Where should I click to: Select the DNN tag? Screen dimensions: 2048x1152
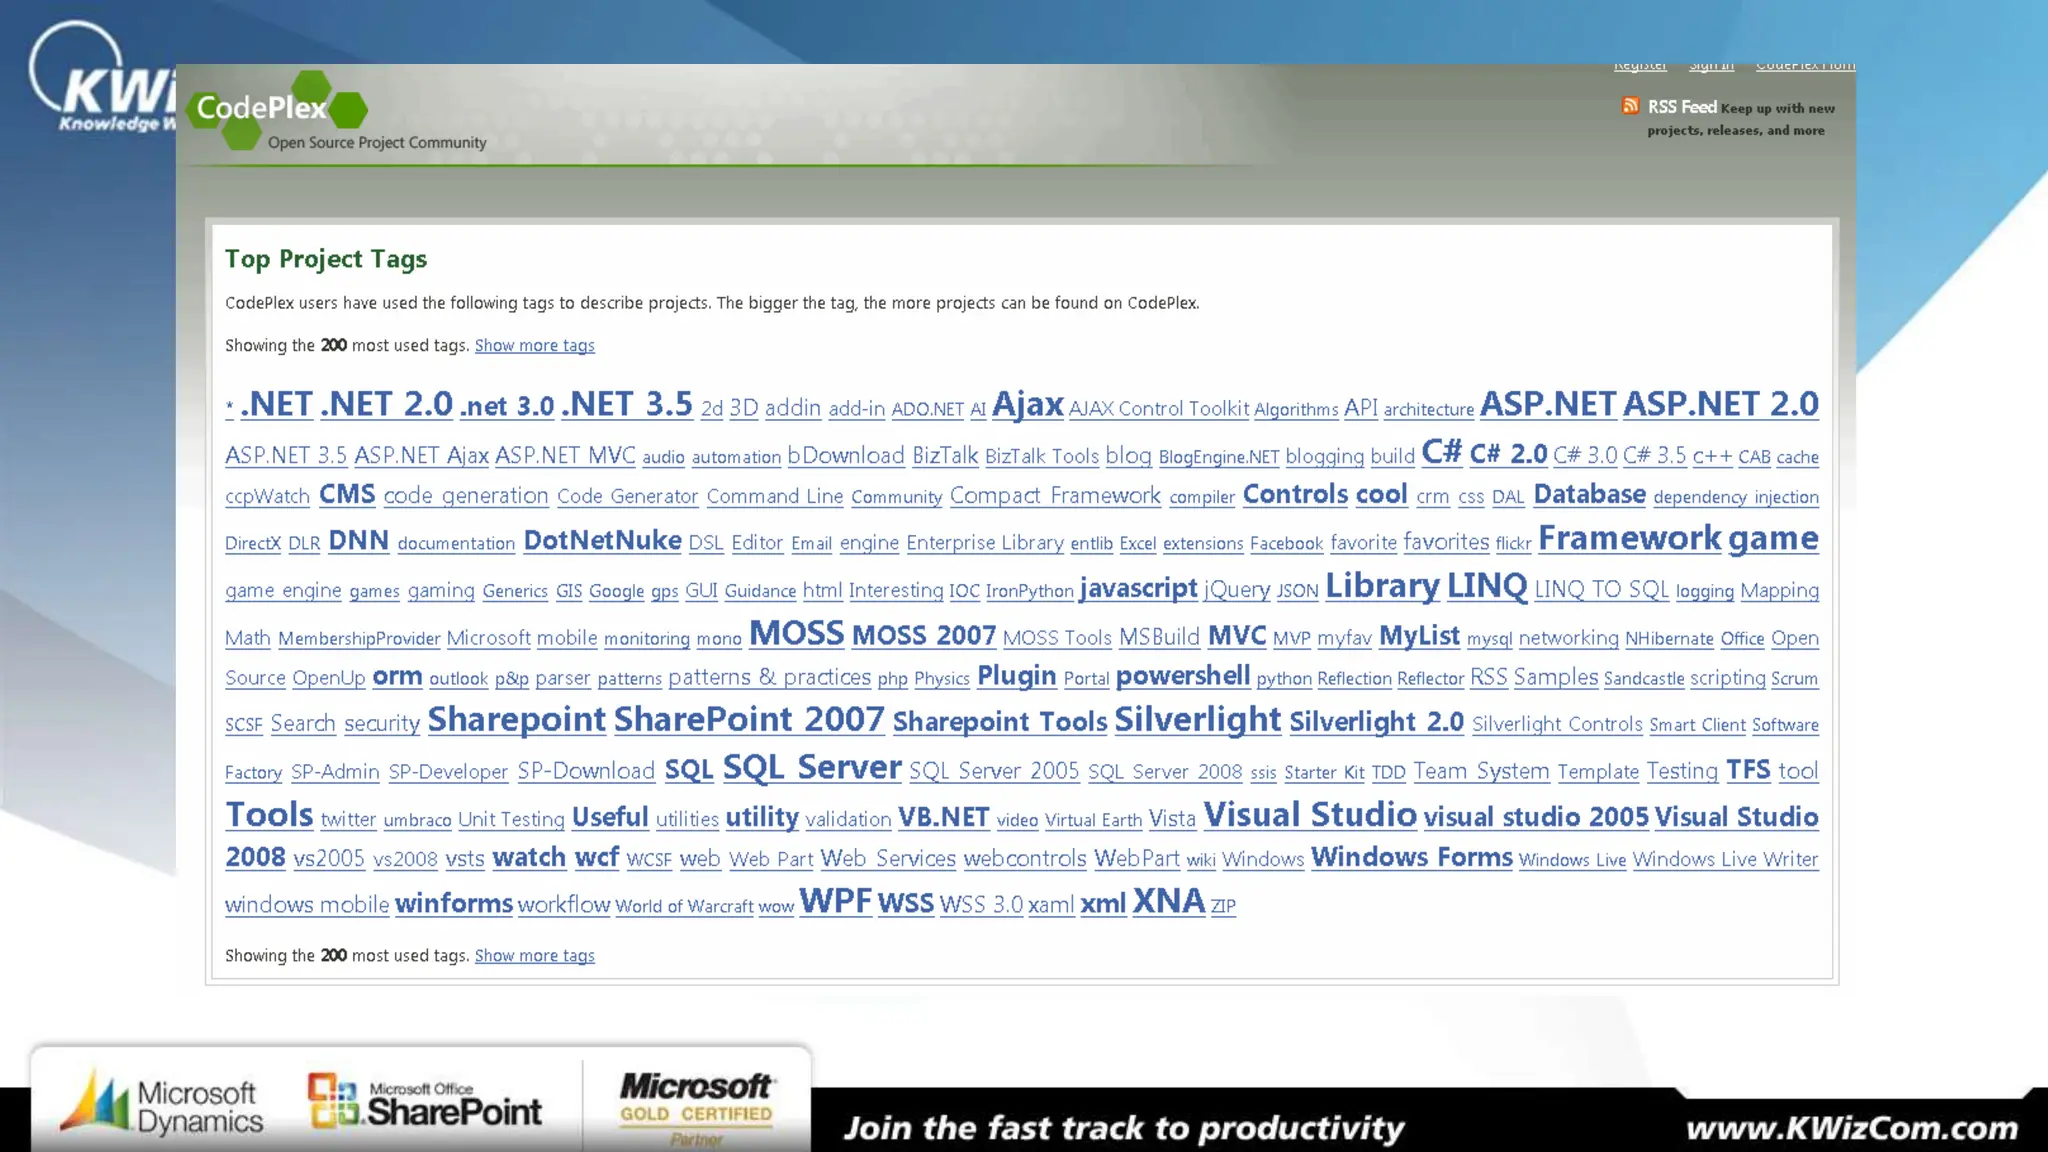point(358,540)
